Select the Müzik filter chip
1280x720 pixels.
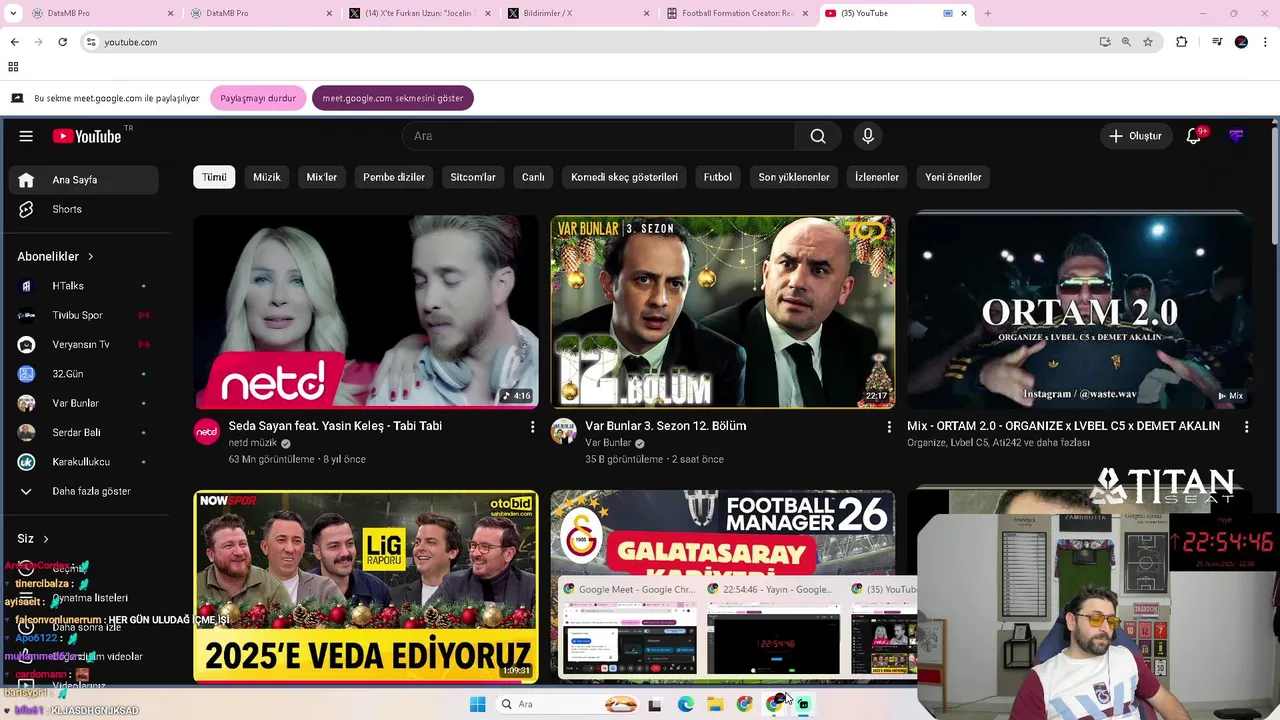coord(267,177)
